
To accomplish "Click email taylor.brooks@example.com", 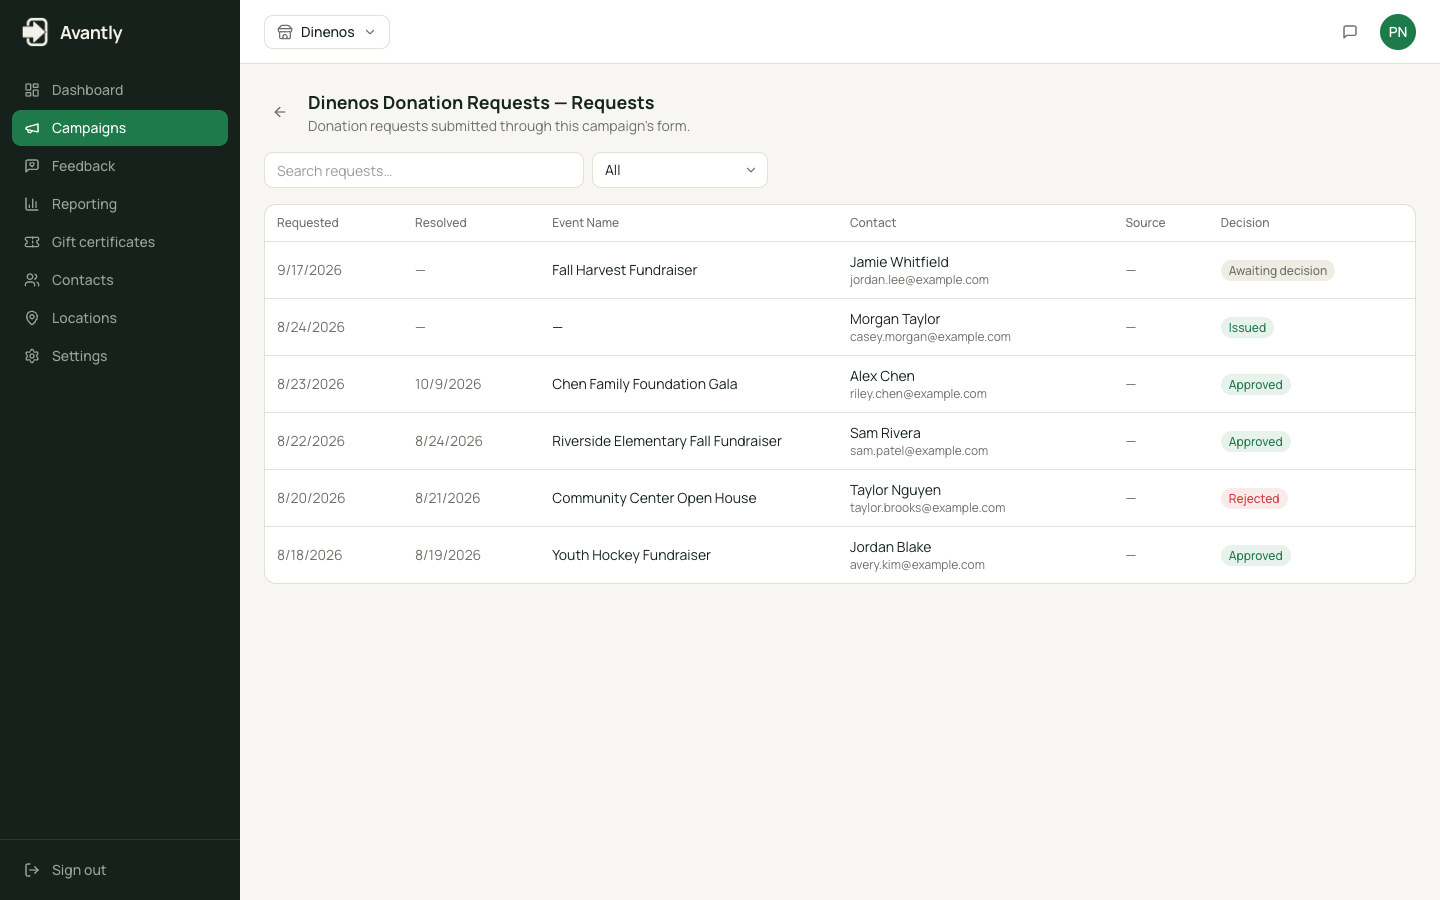I will pos(928,508).
